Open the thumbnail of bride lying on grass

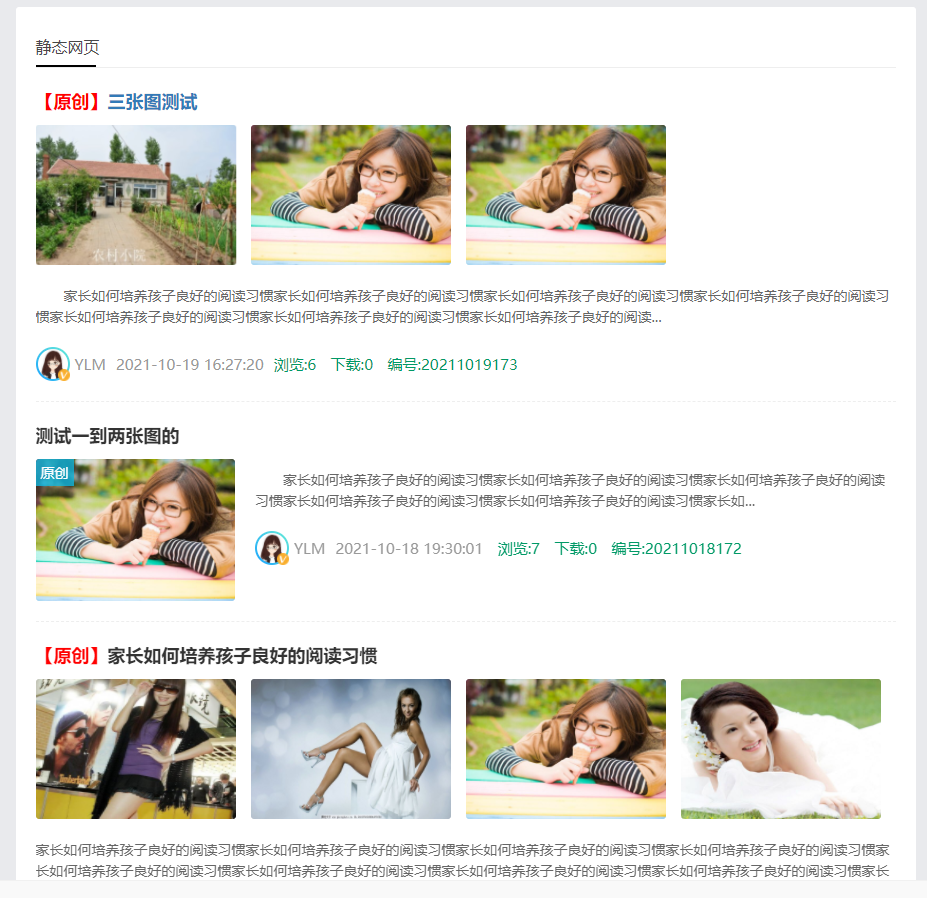(781, 749)
